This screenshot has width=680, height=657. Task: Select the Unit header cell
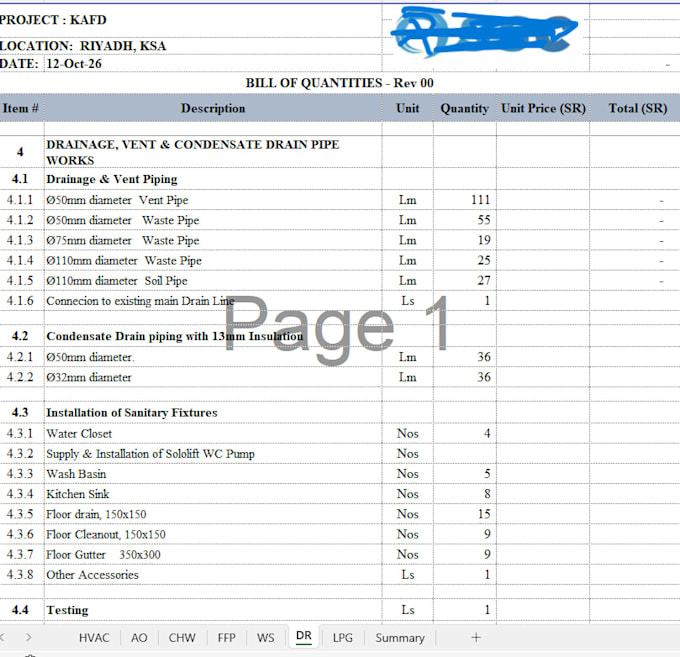[408, 108]
